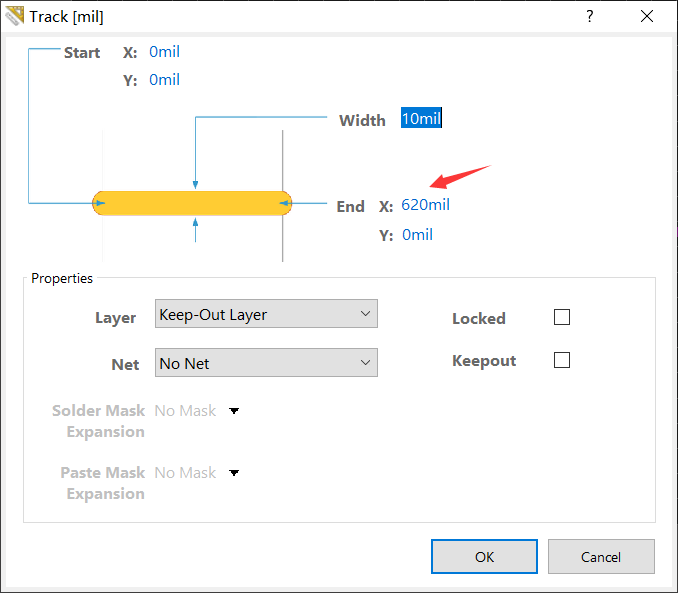Image resolution: width=678 pixels, height=593 pixels.
Task: Close the Track dialog window
Action: click(647, 16)
